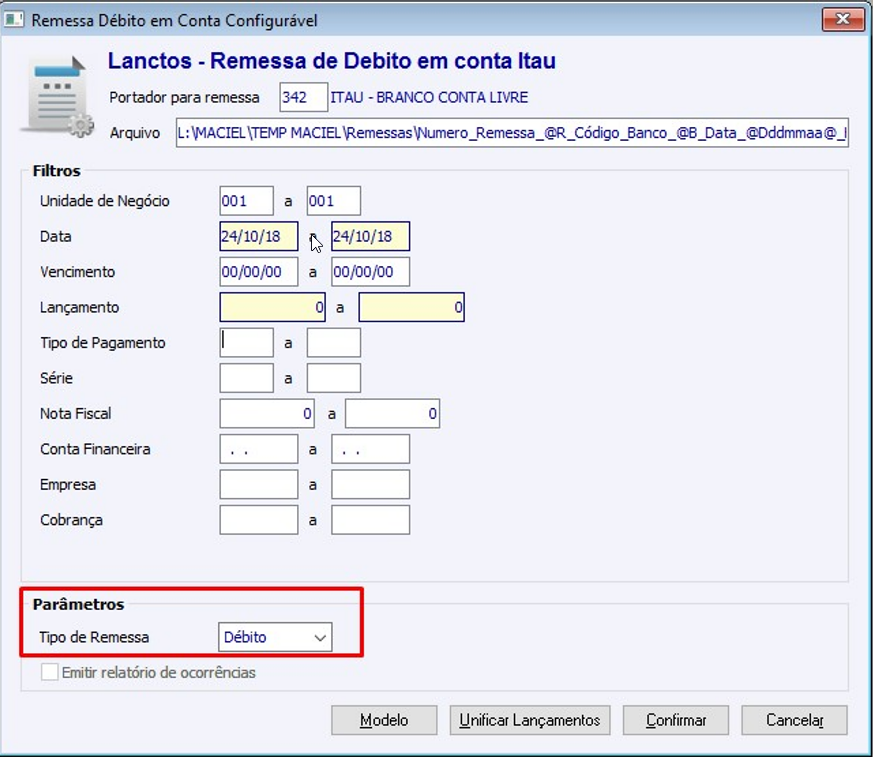Click the Tipo de Pagamento label
873x757 pixels.
[x=103, y=343]
